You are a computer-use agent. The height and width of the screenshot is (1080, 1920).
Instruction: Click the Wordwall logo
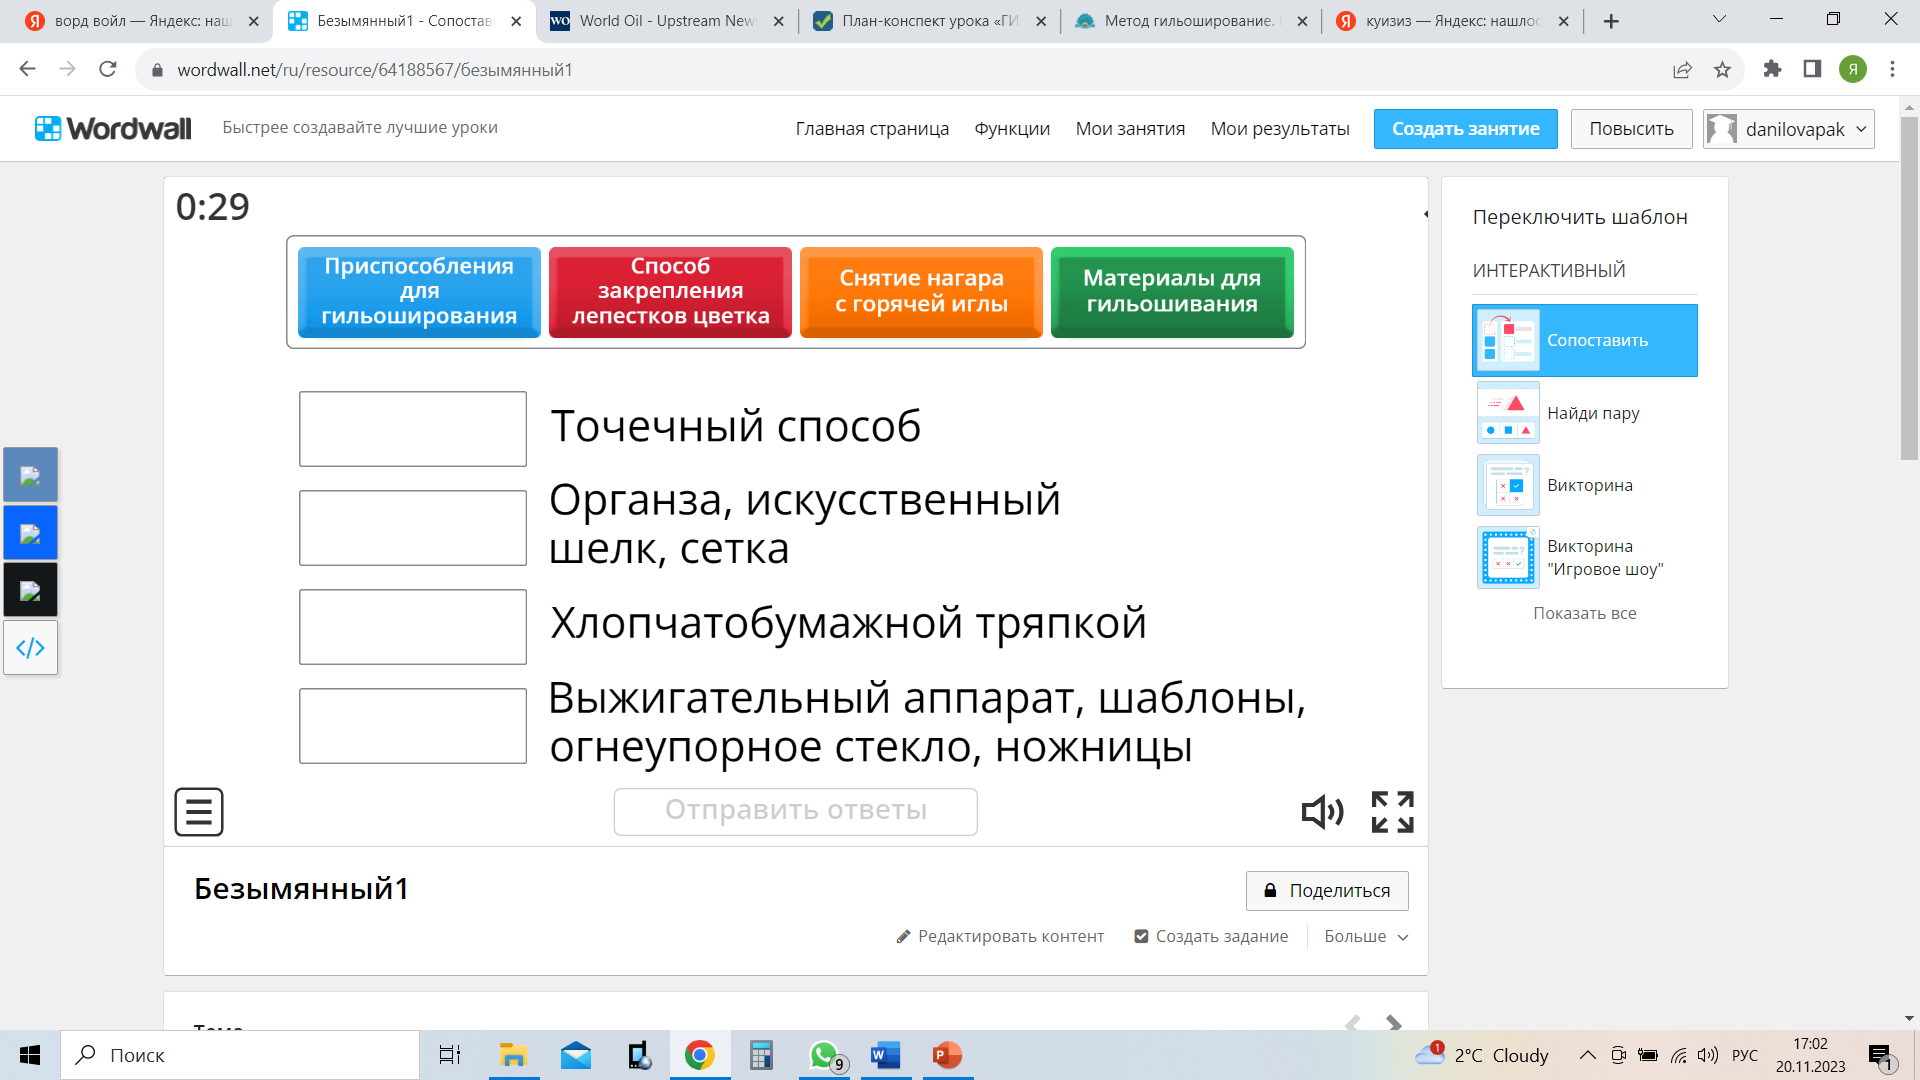pyautogui.click(x=113, y=128)
